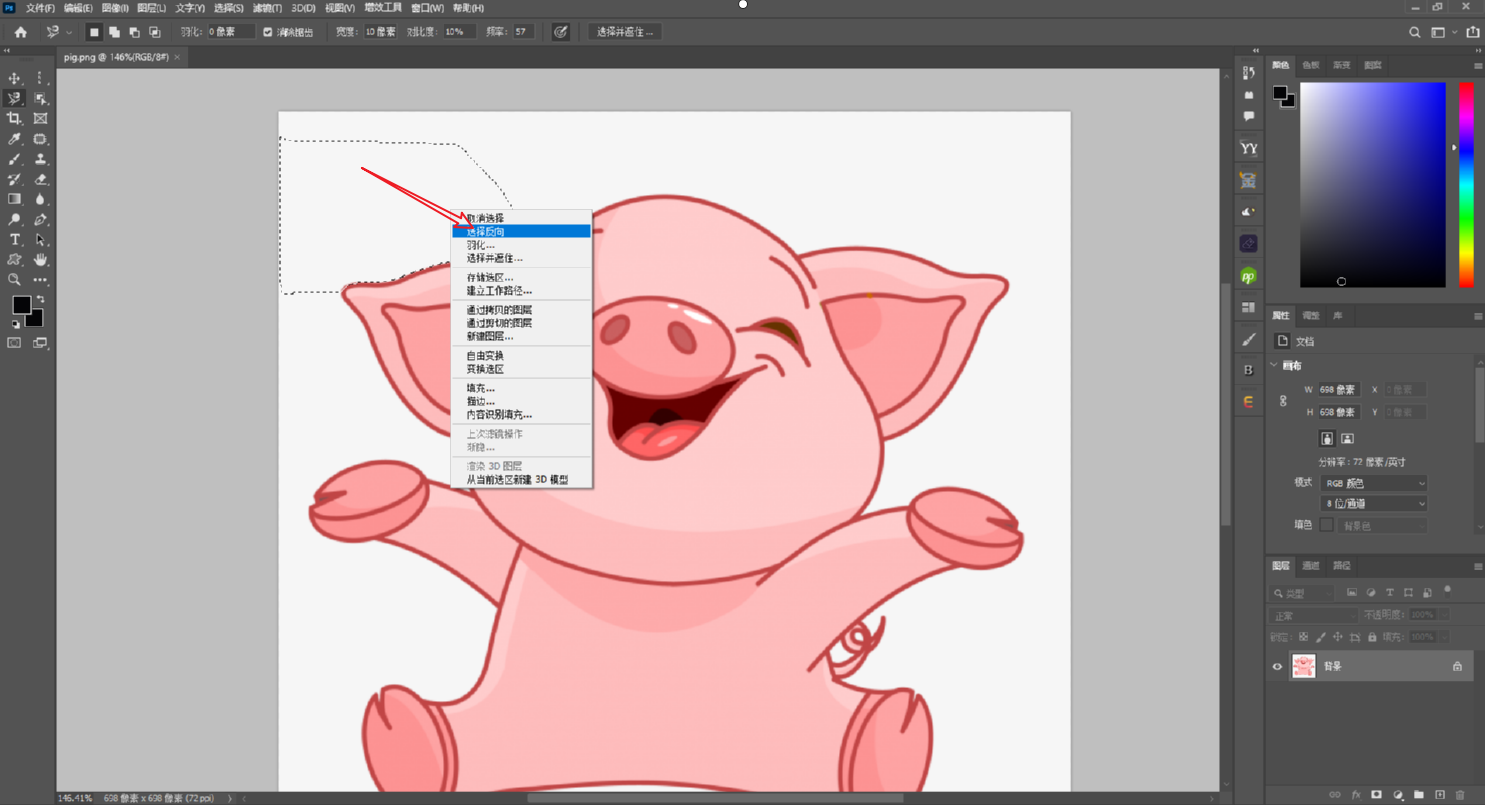Toggle Quick Mask mode icon
This screenshot has height=805, width=1485.
coord(14,343)
